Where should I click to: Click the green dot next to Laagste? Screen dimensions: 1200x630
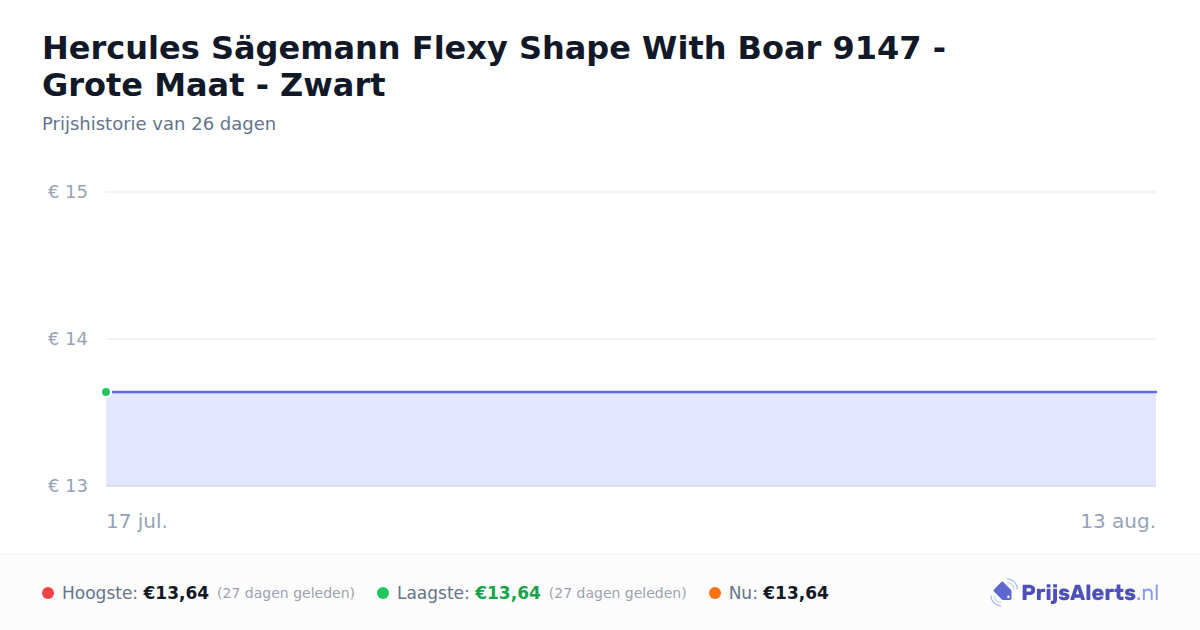click(383, 593)
